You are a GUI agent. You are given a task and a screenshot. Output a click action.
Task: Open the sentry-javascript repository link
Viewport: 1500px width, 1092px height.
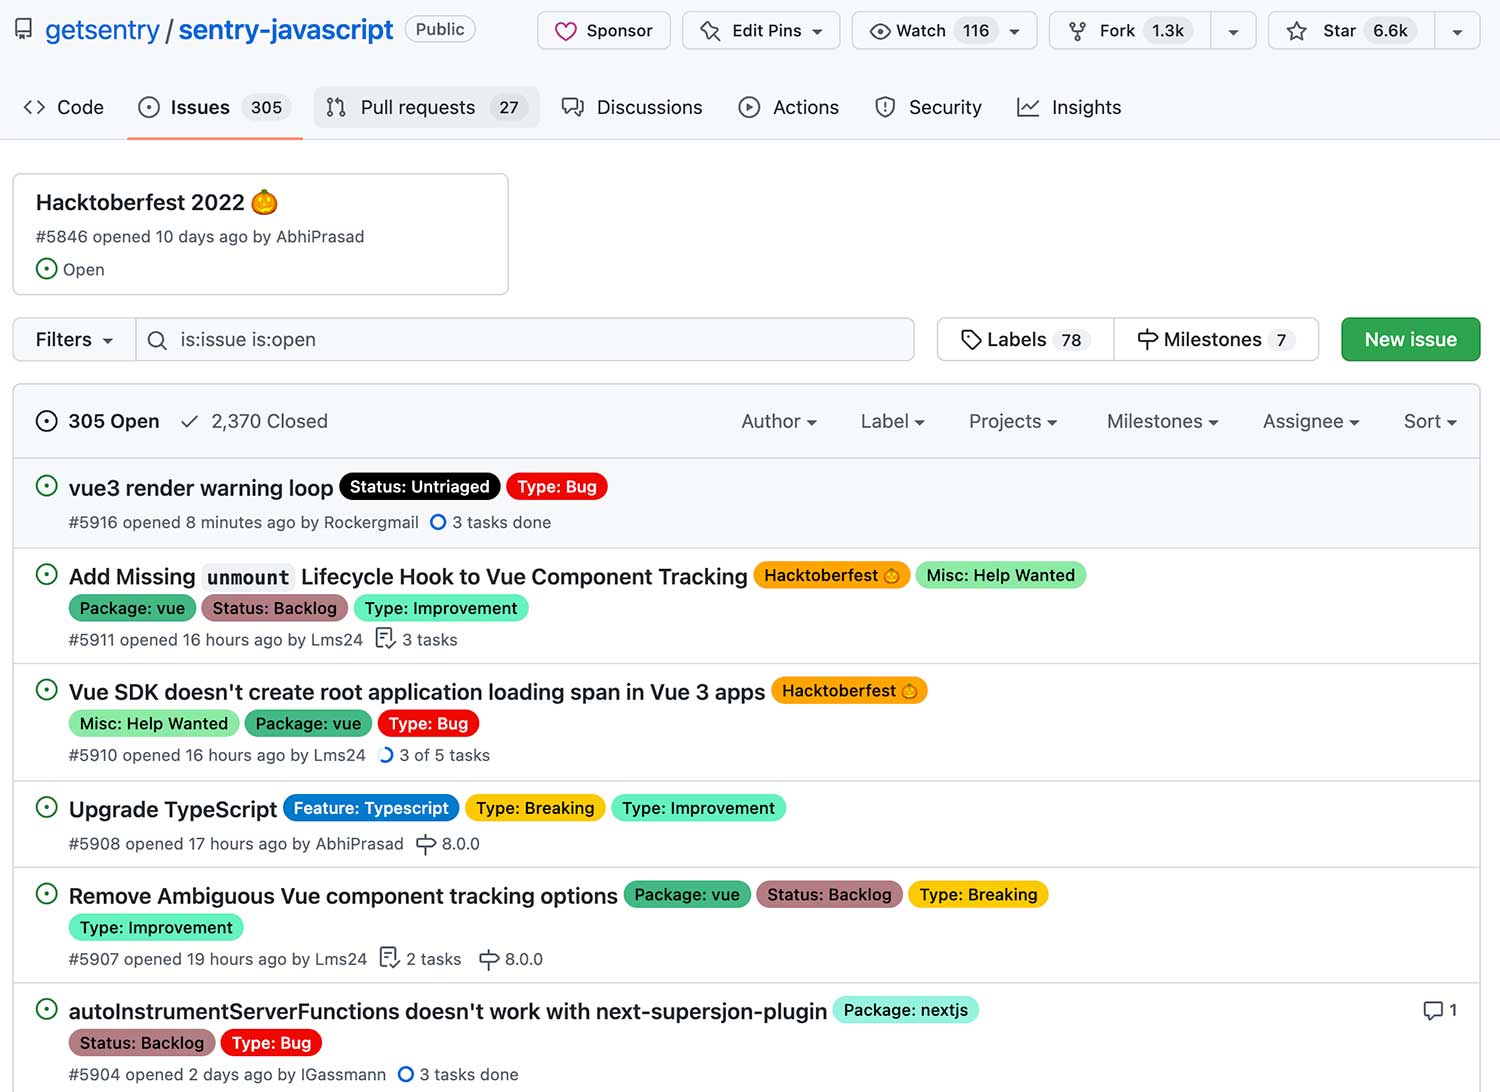pos(286,30)
